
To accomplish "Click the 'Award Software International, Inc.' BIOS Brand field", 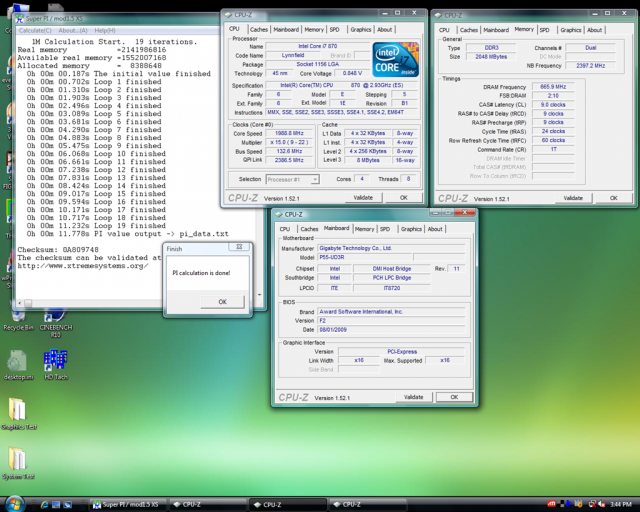I will point(391,312).
